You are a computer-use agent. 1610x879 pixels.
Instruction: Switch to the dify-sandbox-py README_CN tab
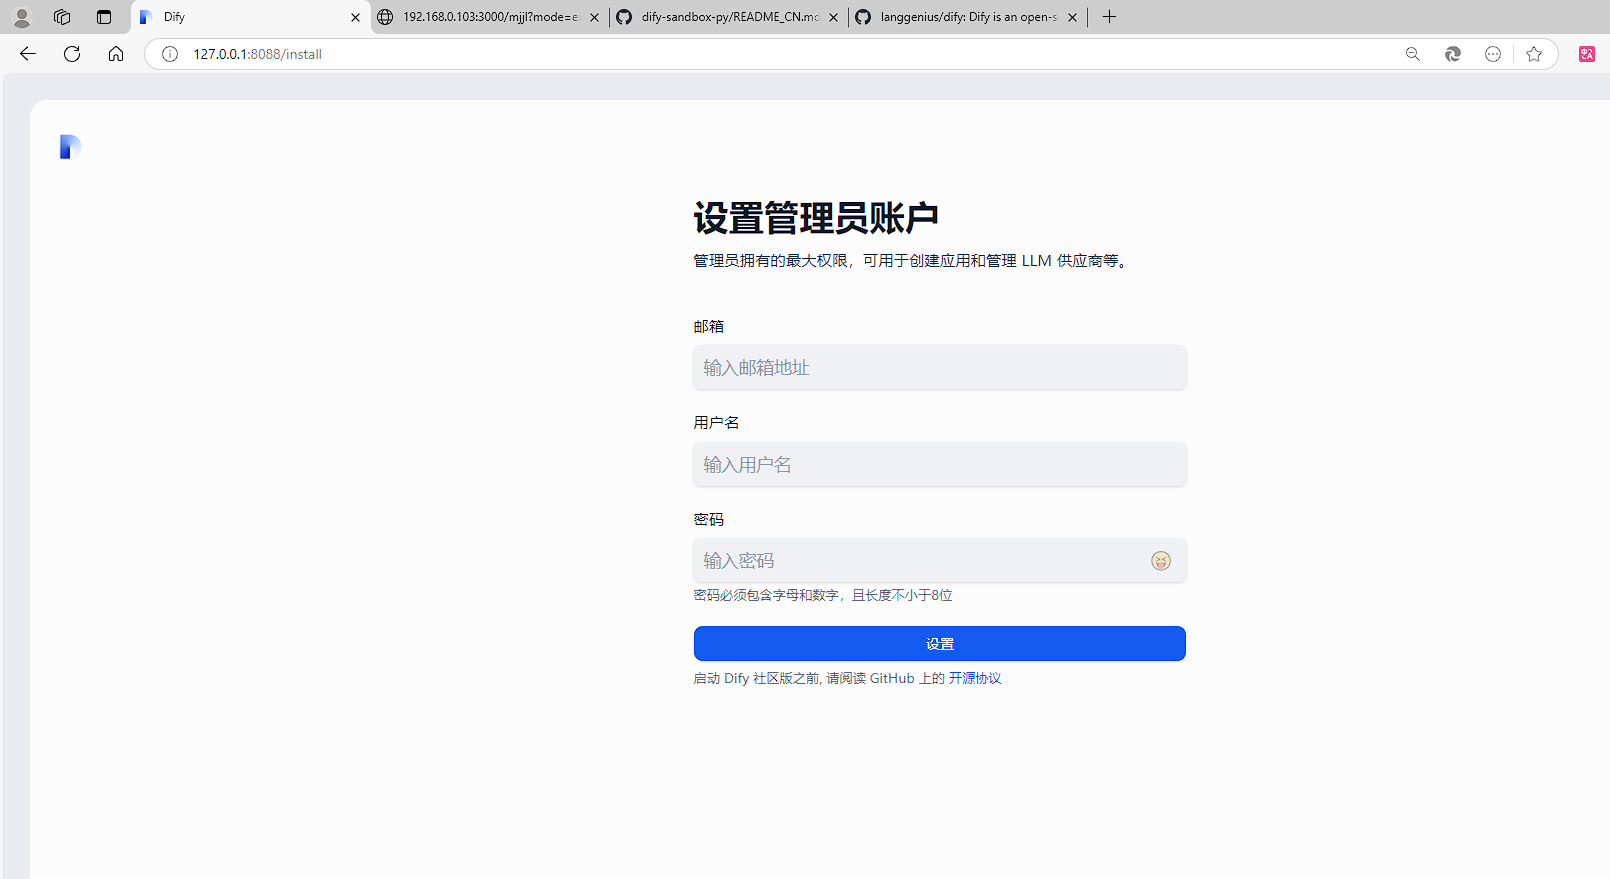tap(729, 17)
